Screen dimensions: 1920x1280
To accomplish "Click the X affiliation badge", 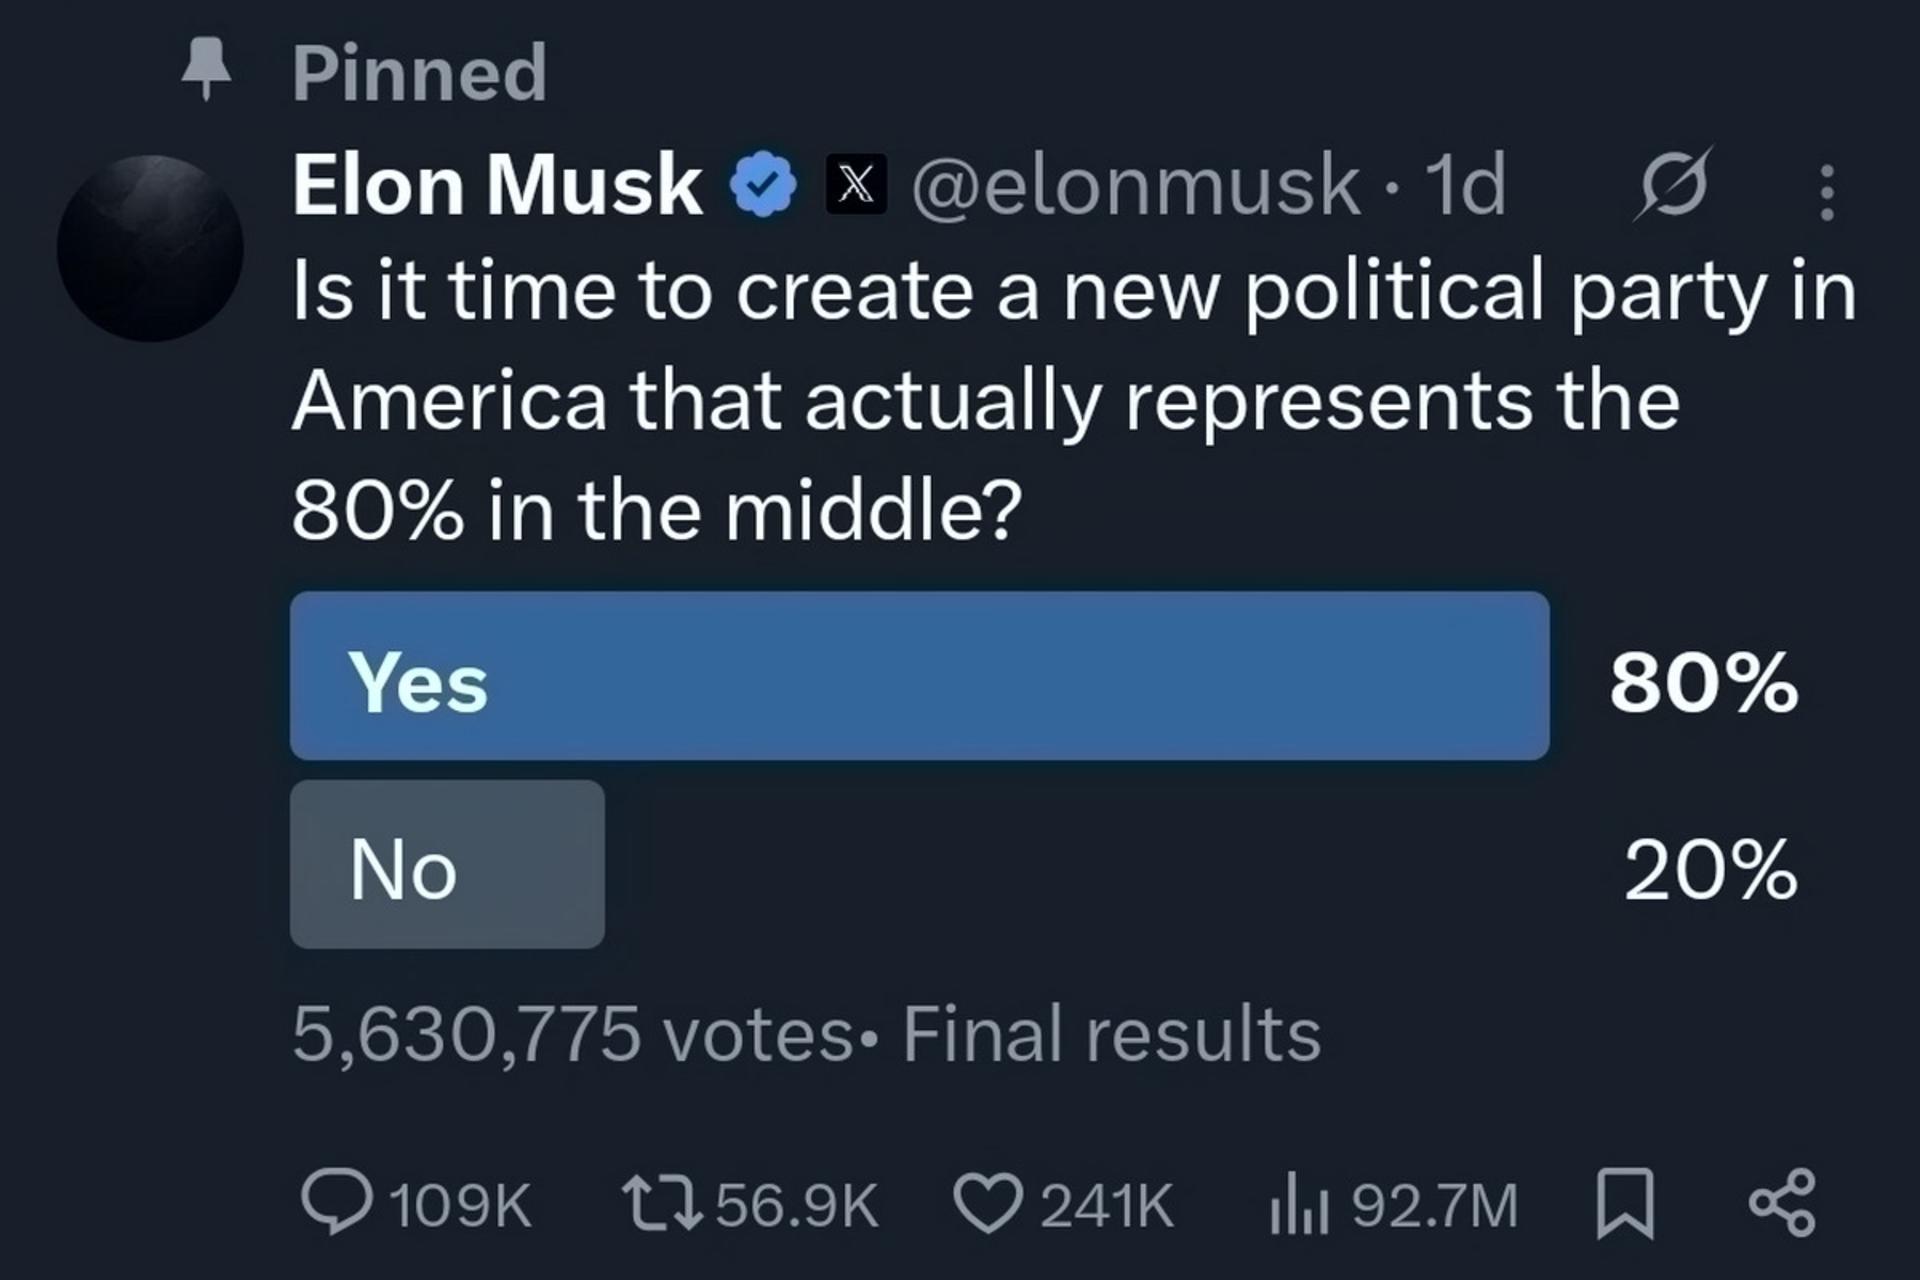I will point(856,184).
